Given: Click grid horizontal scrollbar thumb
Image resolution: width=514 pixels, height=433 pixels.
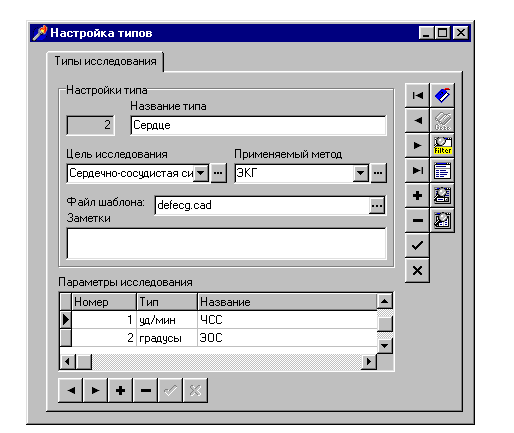Looking at the screenshot, I should [x=84, y=361].
